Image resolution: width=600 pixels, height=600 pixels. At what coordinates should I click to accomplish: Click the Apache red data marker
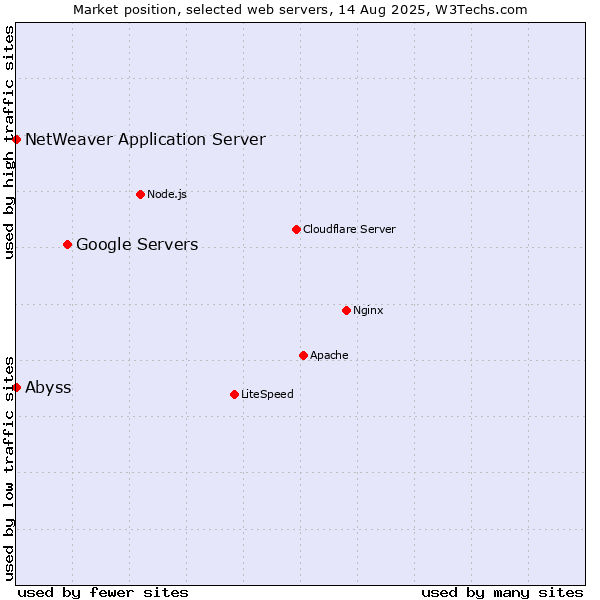[x=303, y=355]
